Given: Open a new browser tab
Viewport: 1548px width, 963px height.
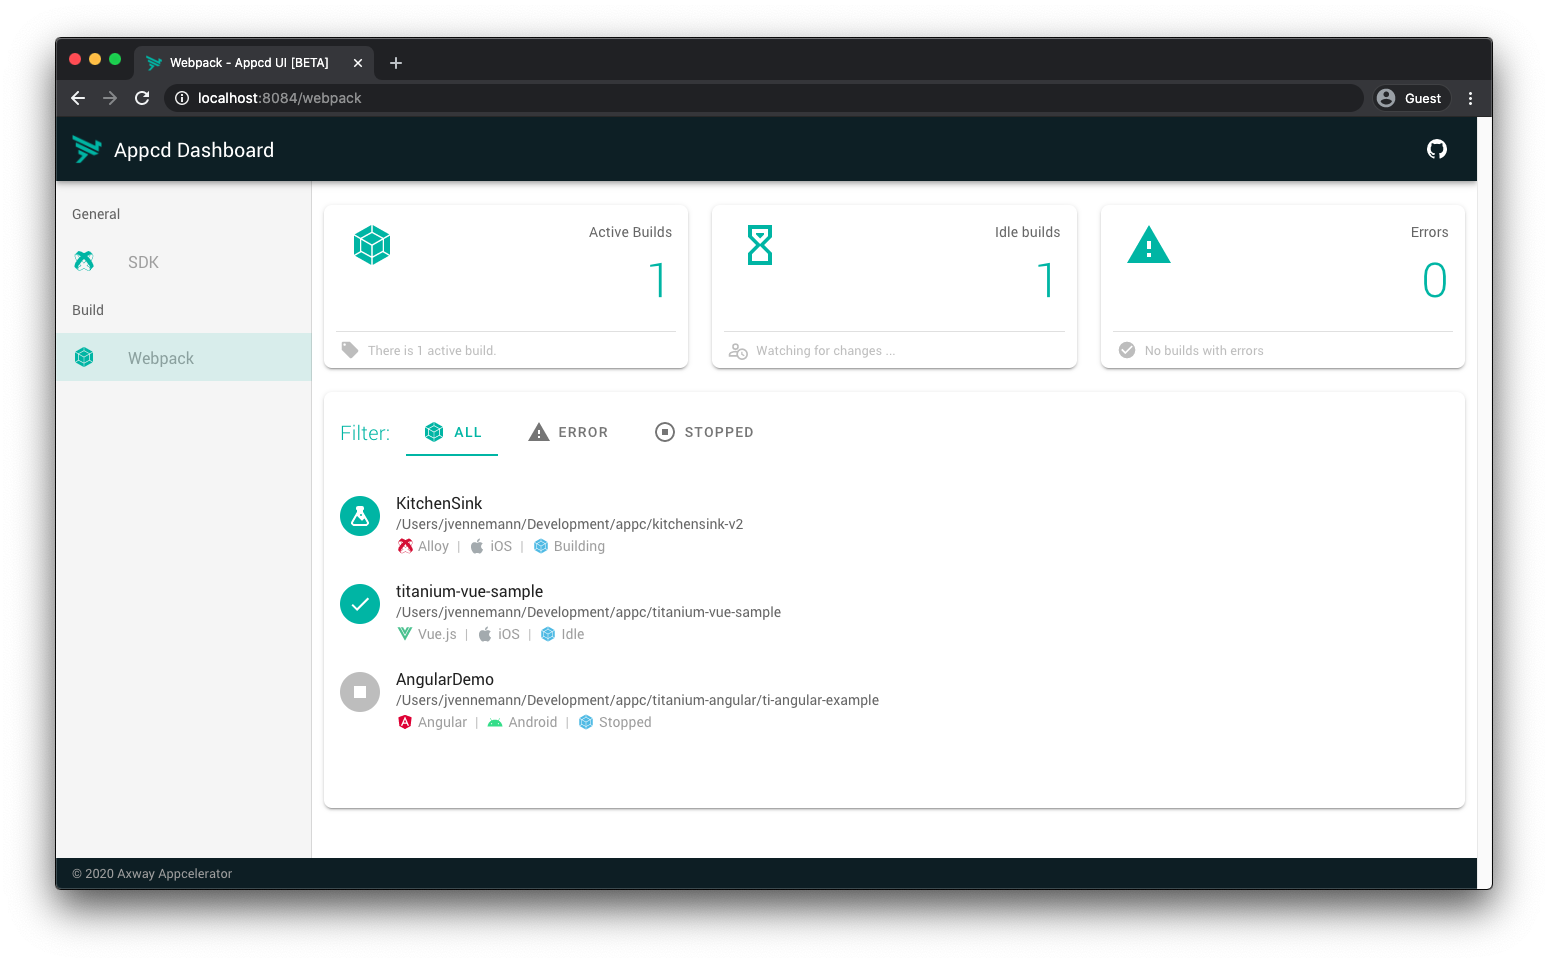Looking at the screenshot, I should pyautogui.click(x=396, y=63).
